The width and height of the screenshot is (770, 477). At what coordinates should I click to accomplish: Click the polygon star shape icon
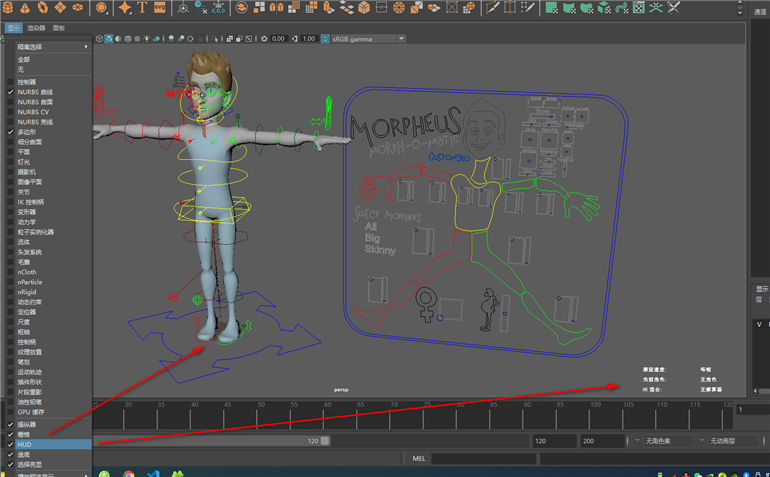[x=125, y=8]
